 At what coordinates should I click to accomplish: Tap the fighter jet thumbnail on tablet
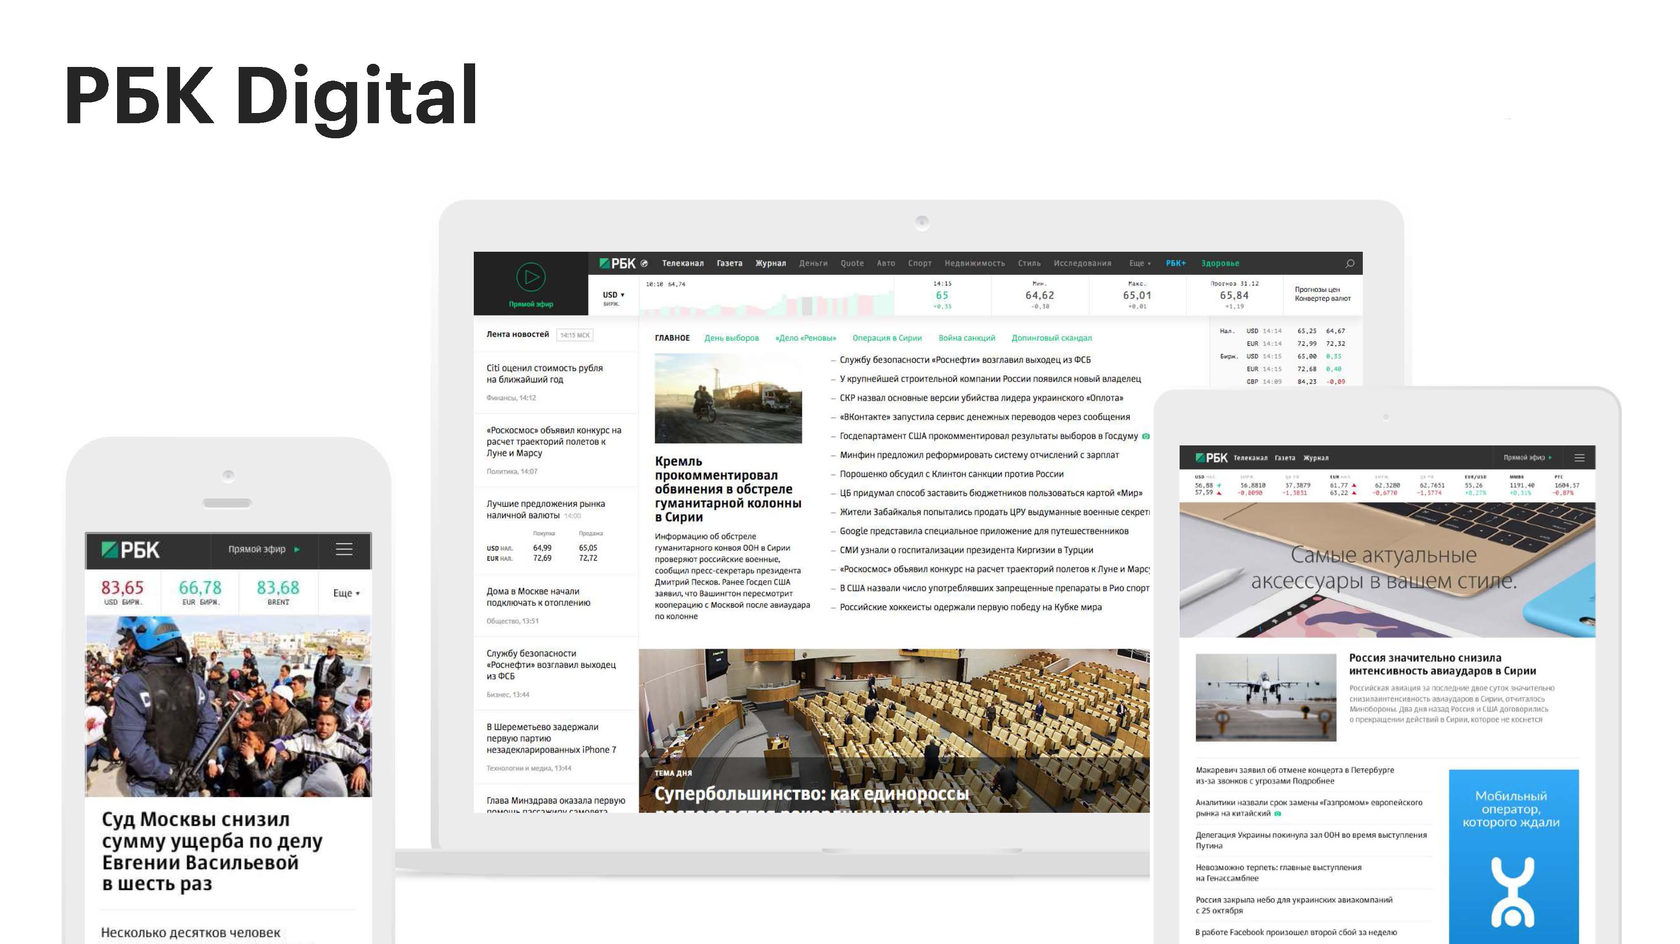(1266, 697)
